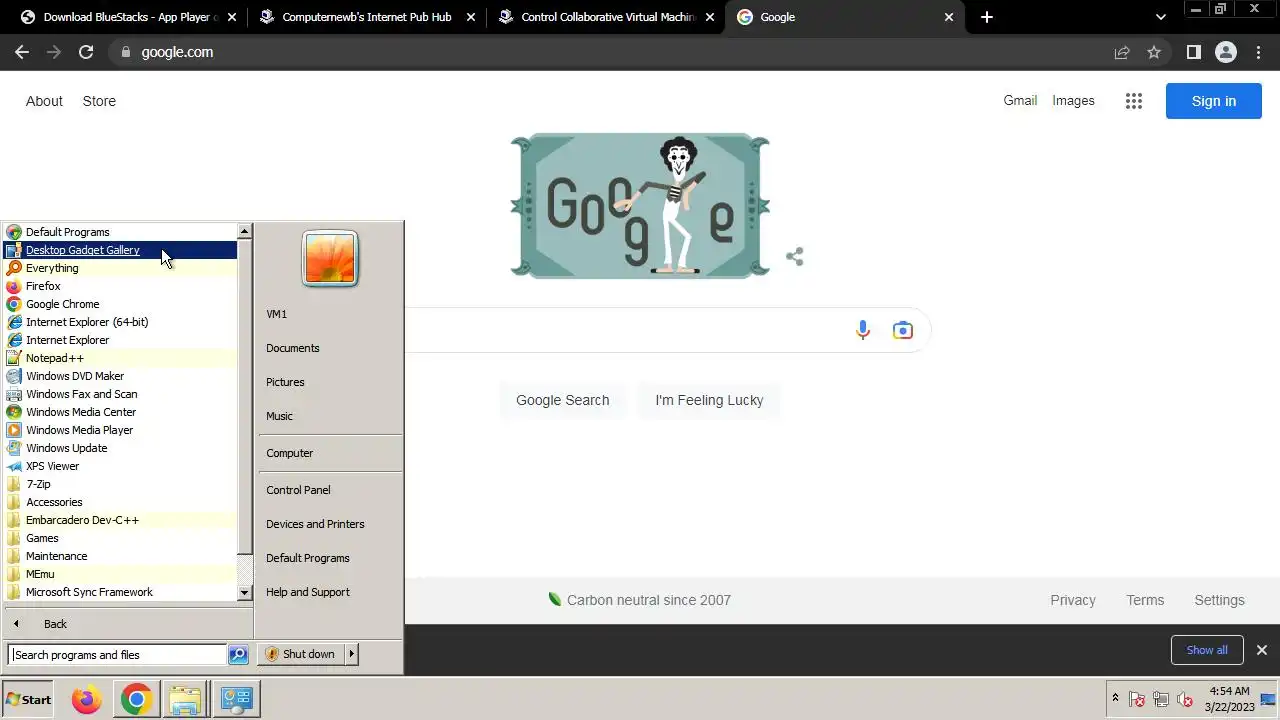
Task: Click the Sign in button
Action: pyautogui.click(x=1214, y=101)
